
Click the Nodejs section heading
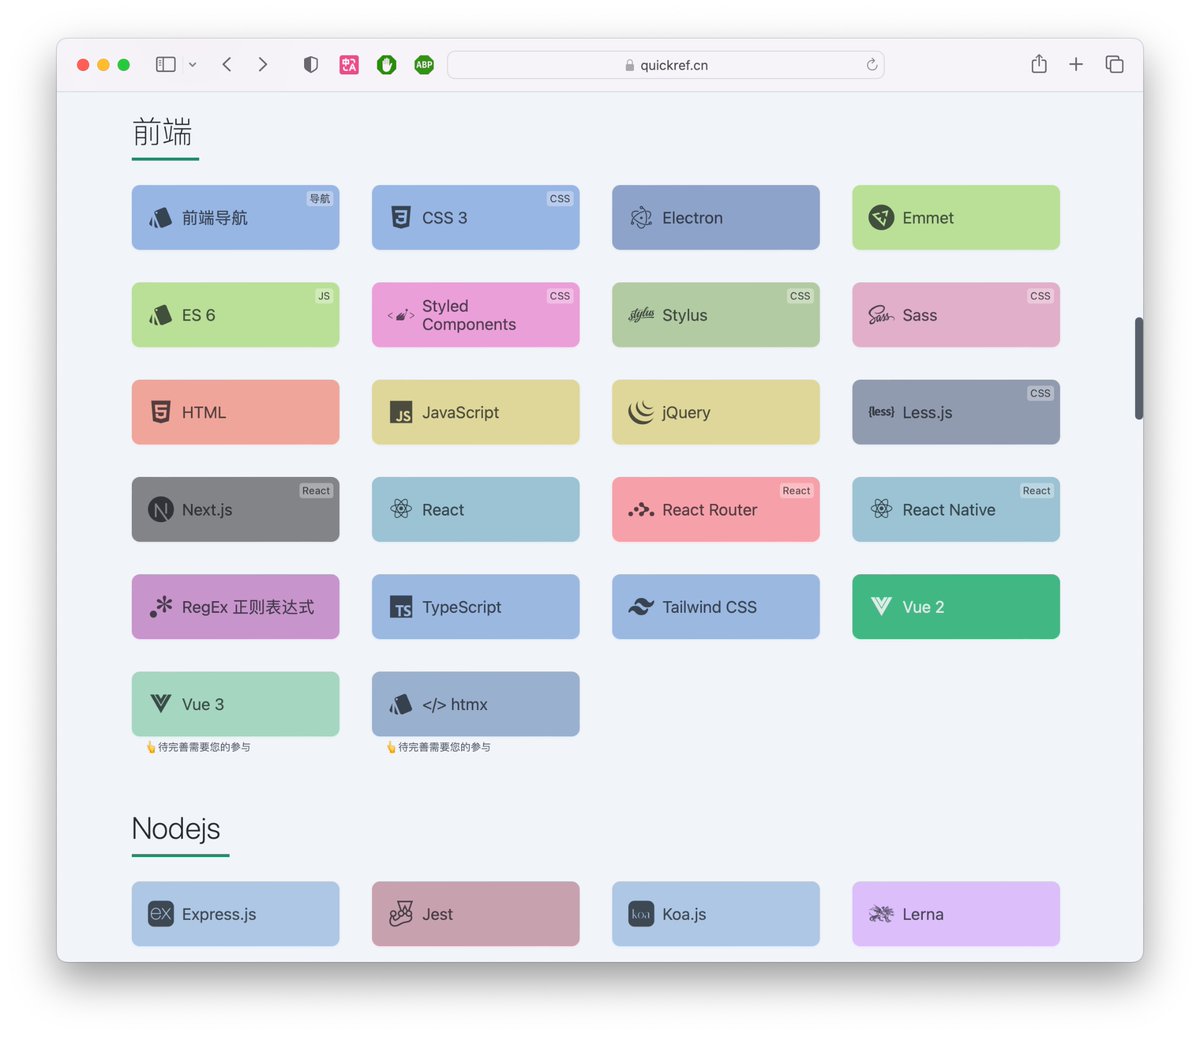(x=176, y=828)
